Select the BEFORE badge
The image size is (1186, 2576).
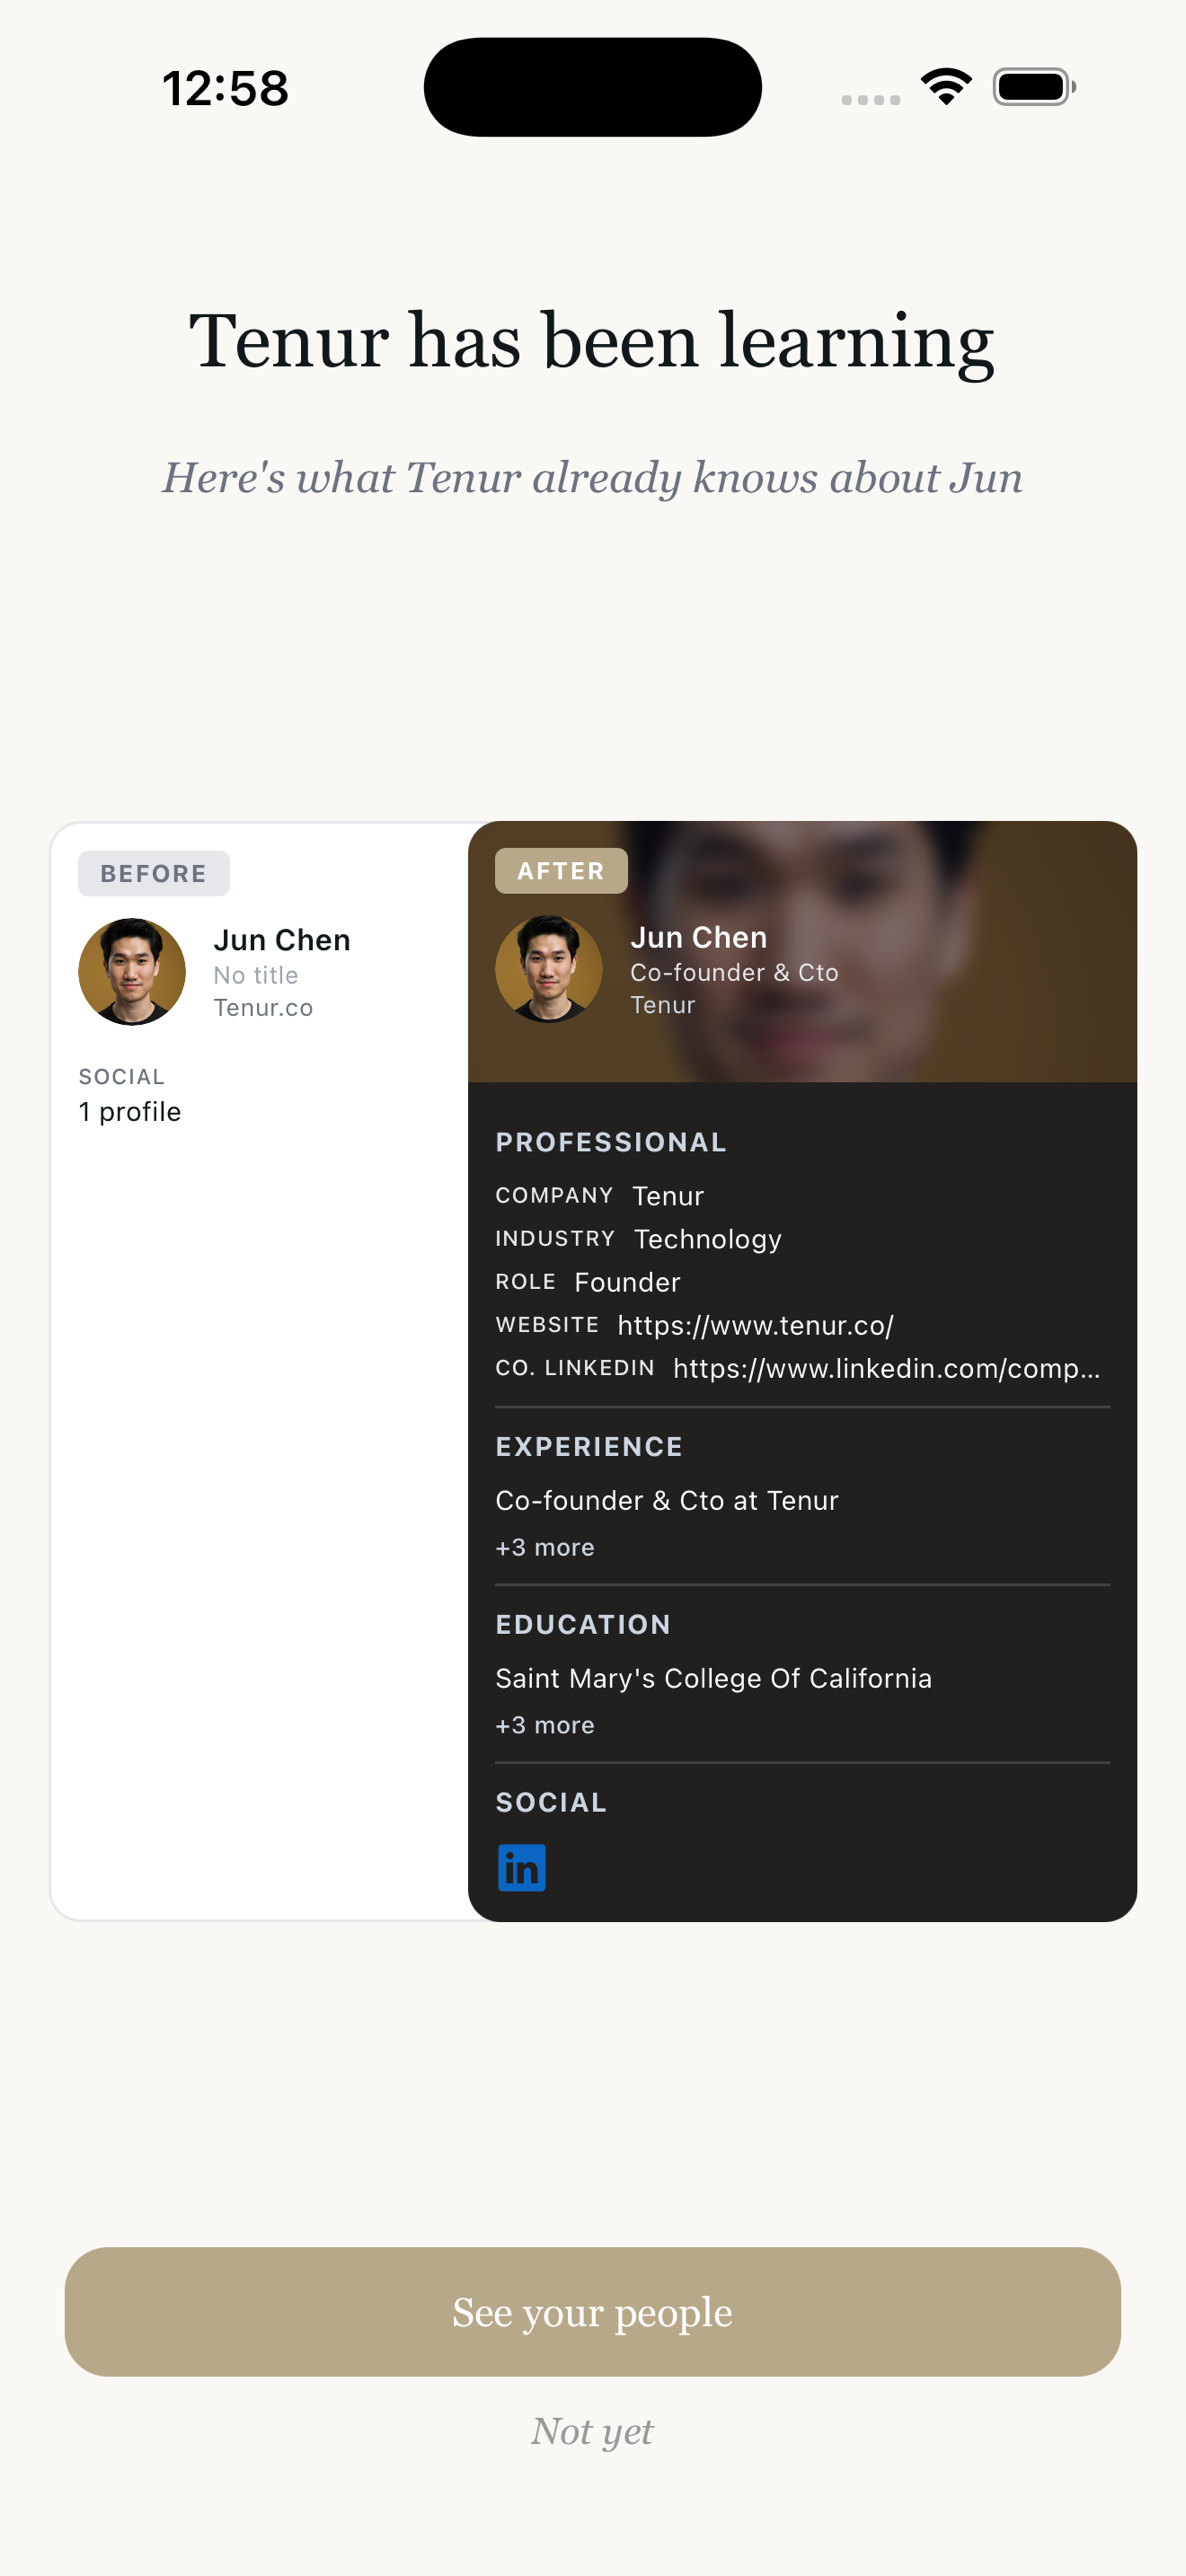[154, 873]
